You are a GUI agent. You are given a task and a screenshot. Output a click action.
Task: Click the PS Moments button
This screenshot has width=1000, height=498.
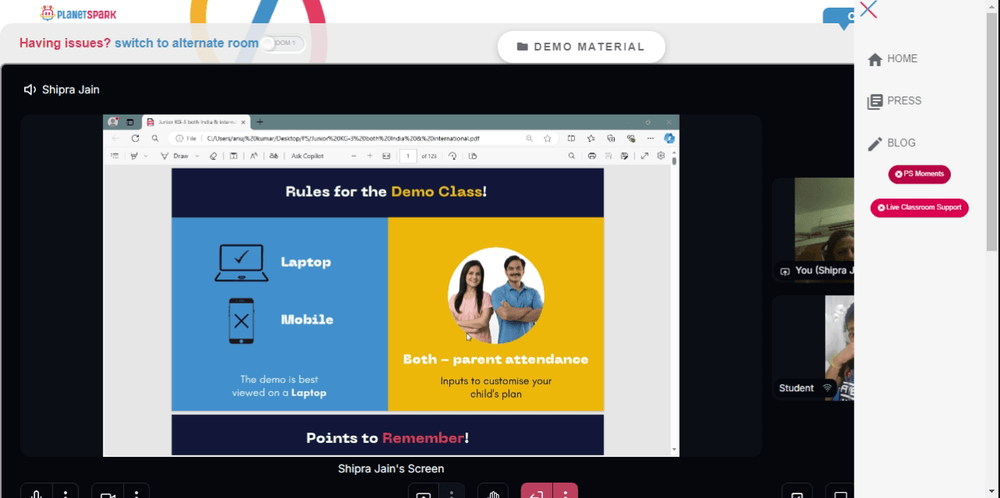(919, 174)
